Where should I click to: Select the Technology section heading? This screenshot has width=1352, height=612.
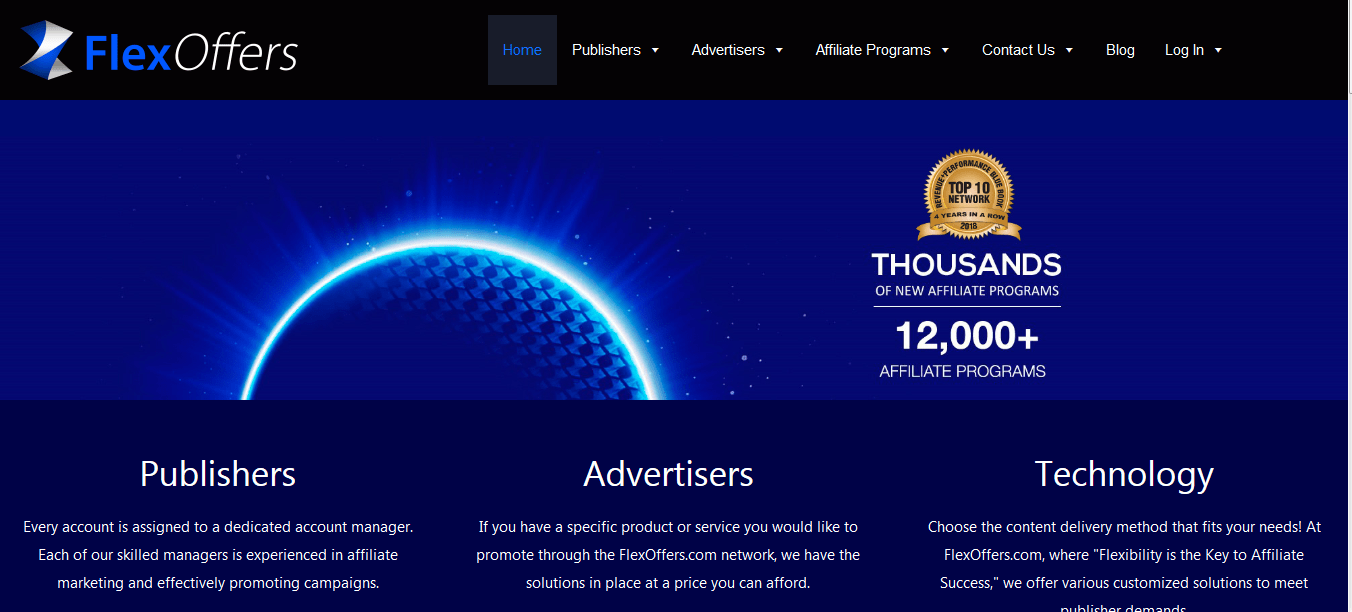[x=1124, y=473]
